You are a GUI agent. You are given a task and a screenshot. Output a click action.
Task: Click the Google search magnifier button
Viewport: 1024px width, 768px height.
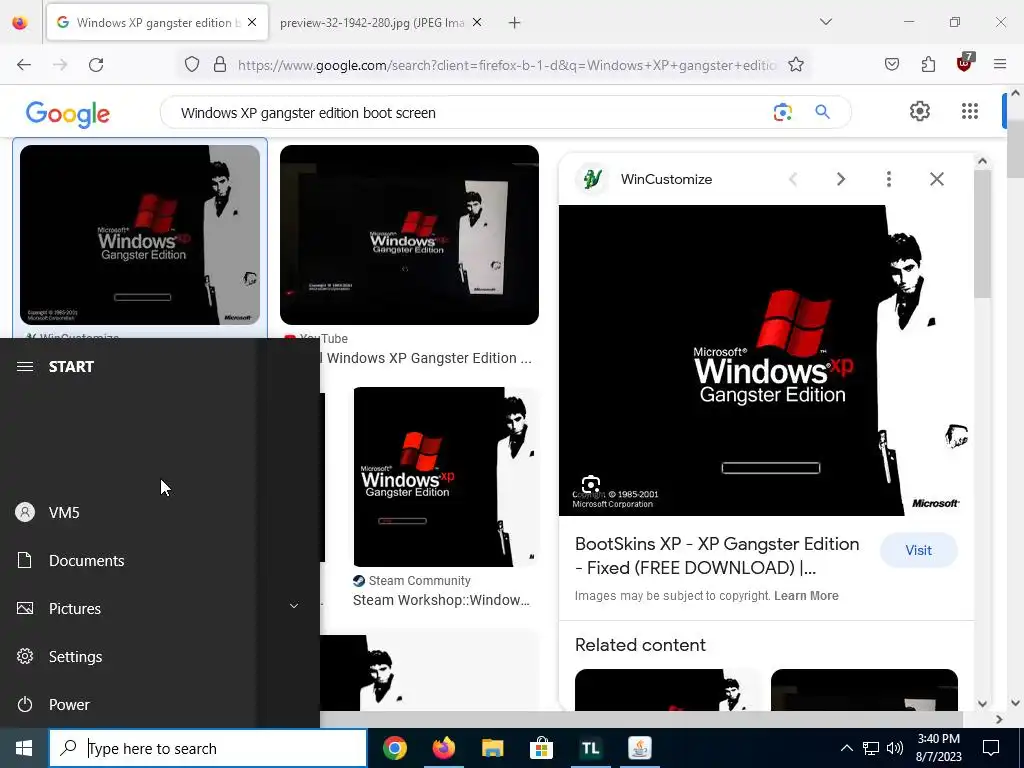coord(822,112)
